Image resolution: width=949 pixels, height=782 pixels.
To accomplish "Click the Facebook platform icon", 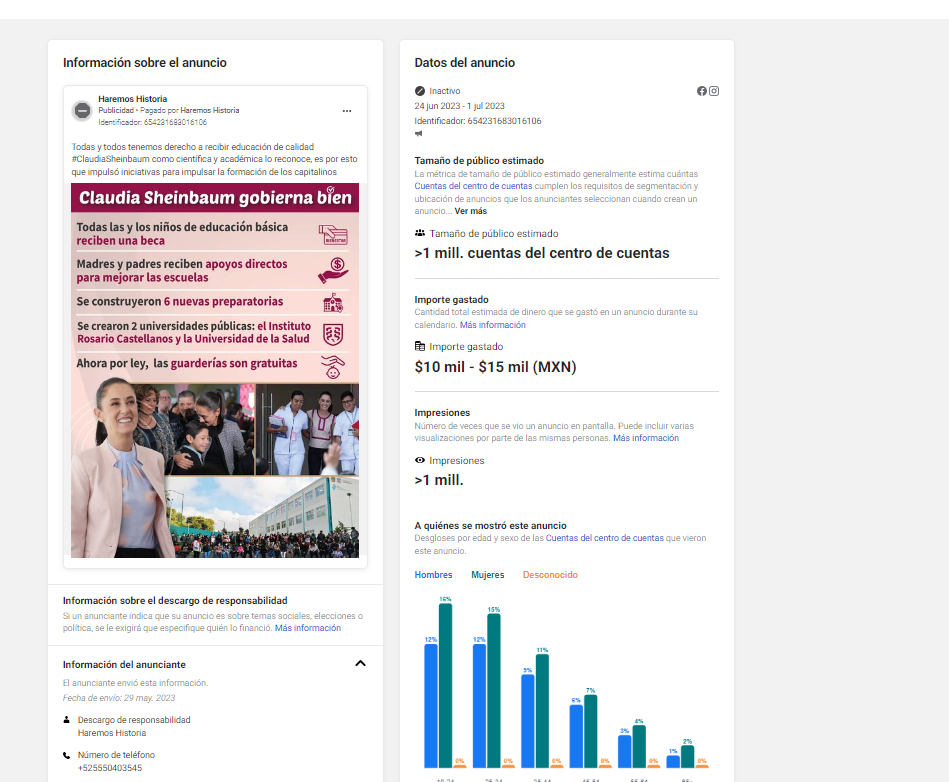I will (x=702, y=91).
